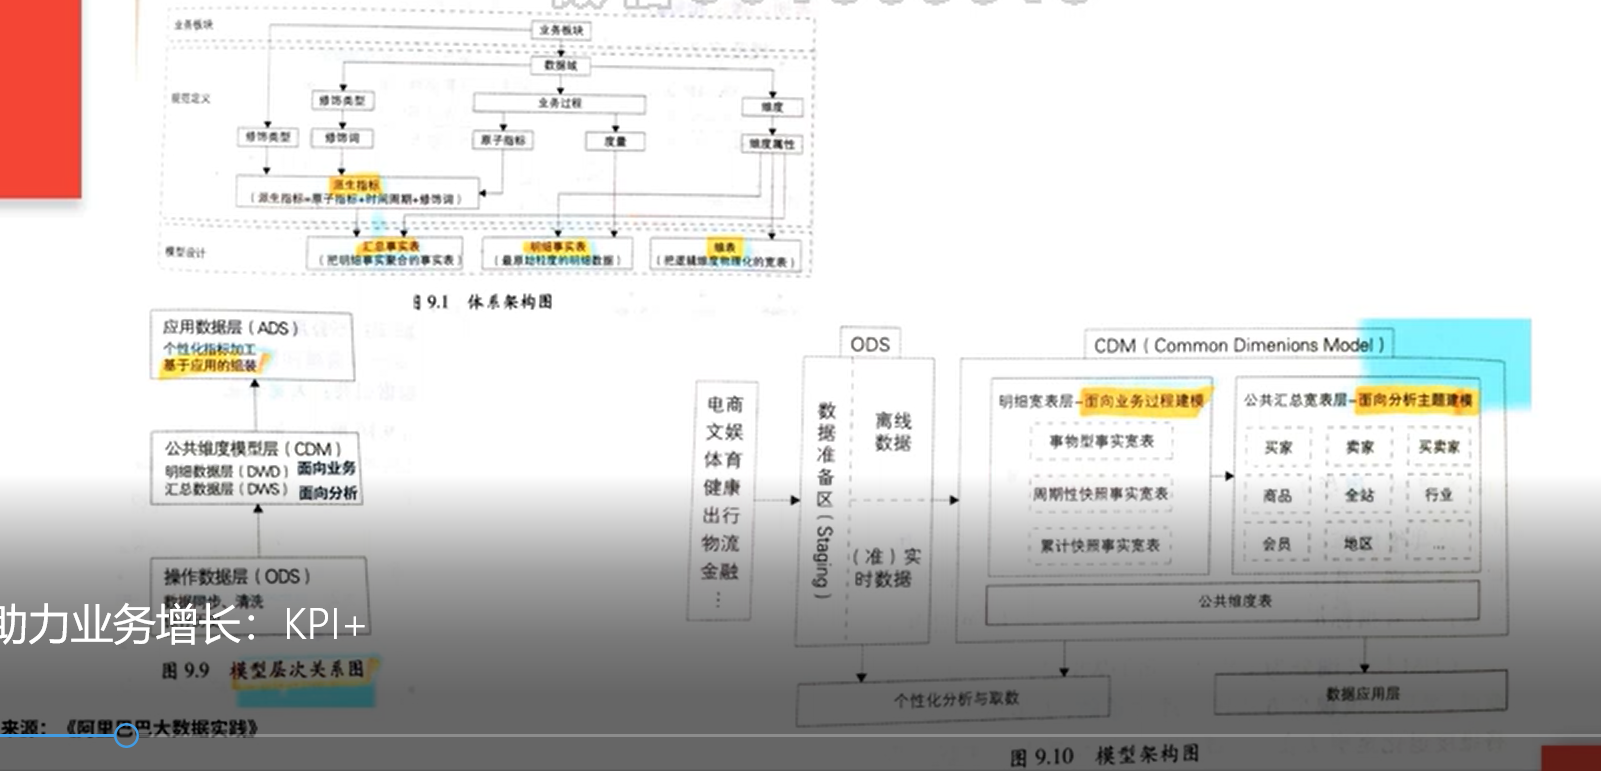Click the 'ODS' header in architecture diagram
This screenshot has width=1601, height=771.
click(870, 344)
